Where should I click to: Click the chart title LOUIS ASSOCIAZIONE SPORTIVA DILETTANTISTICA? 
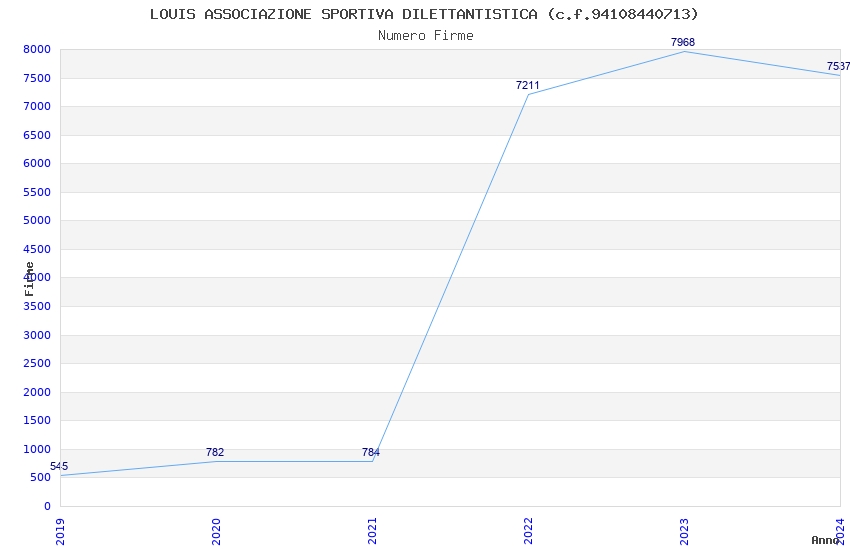tap(344, 14)
